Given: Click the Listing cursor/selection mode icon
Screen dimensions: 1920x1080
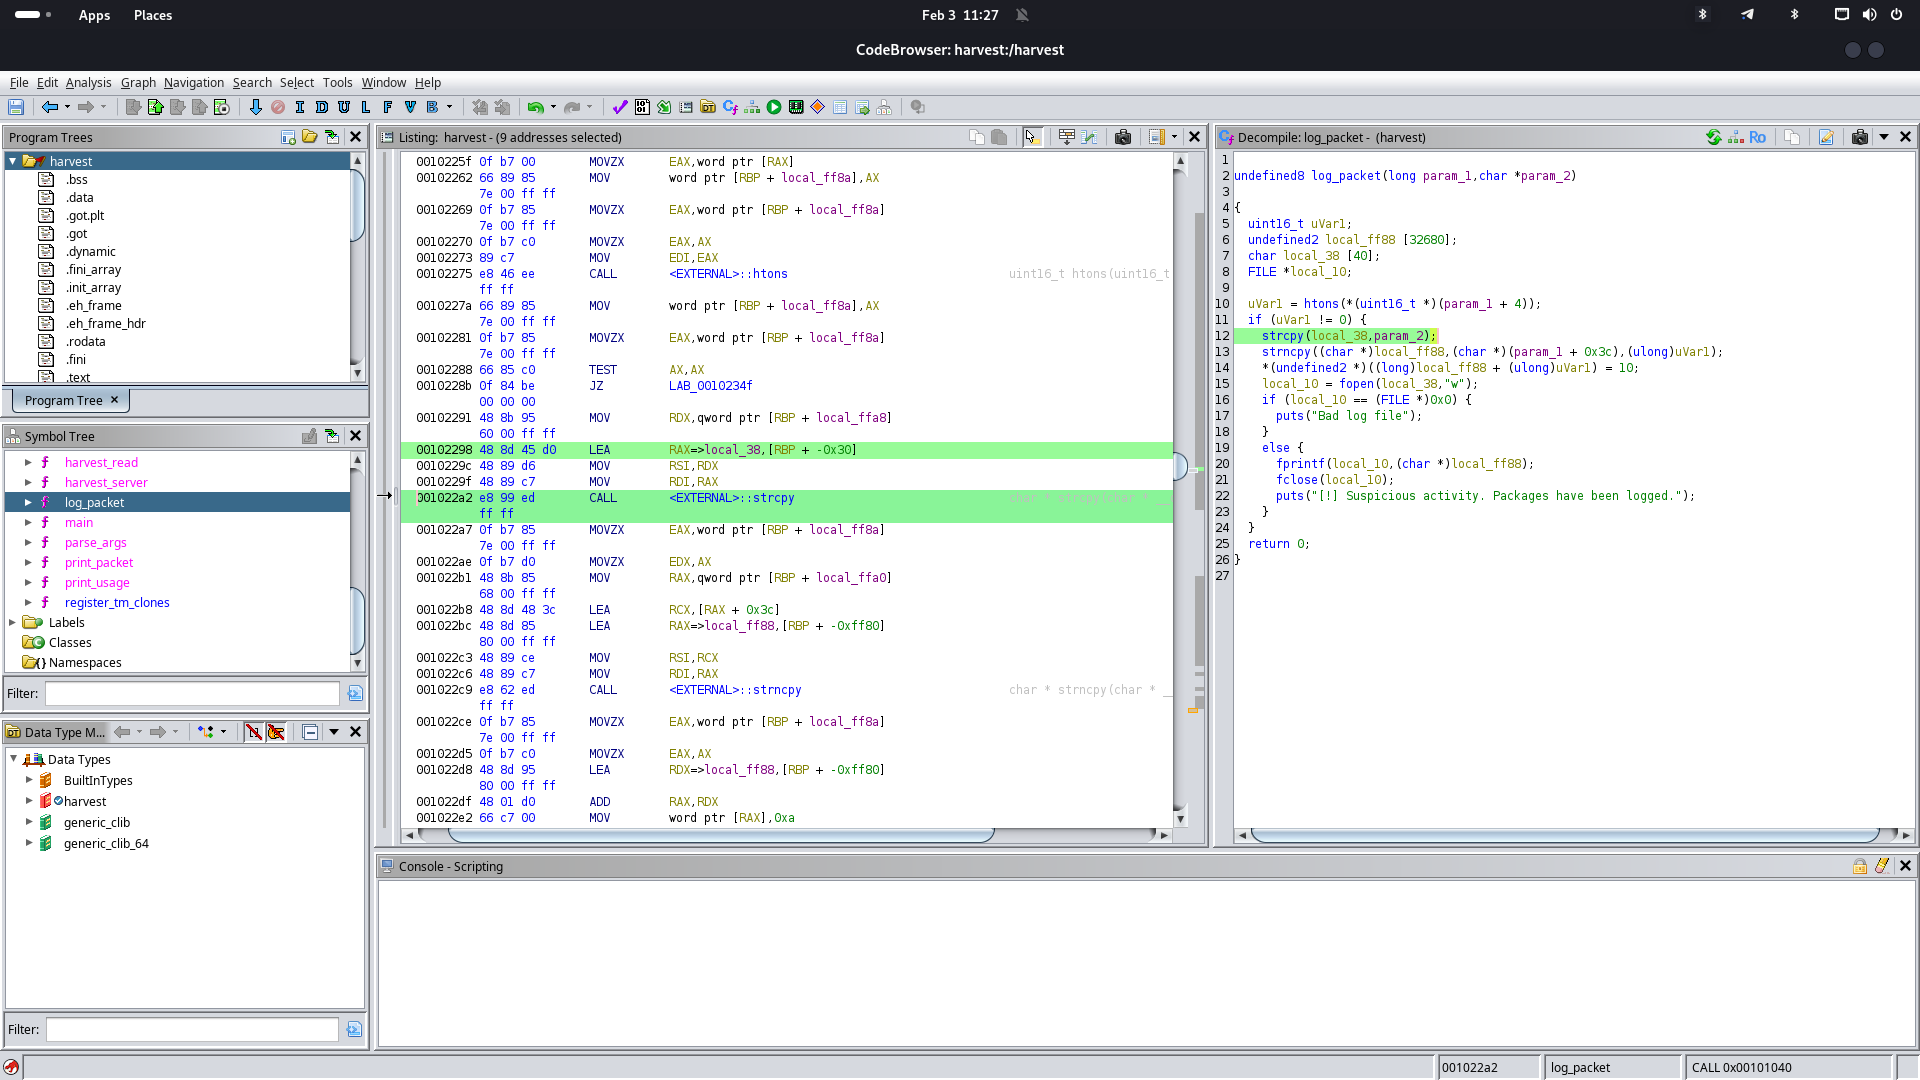Looking at the screenshot, I should [1031, 137].
